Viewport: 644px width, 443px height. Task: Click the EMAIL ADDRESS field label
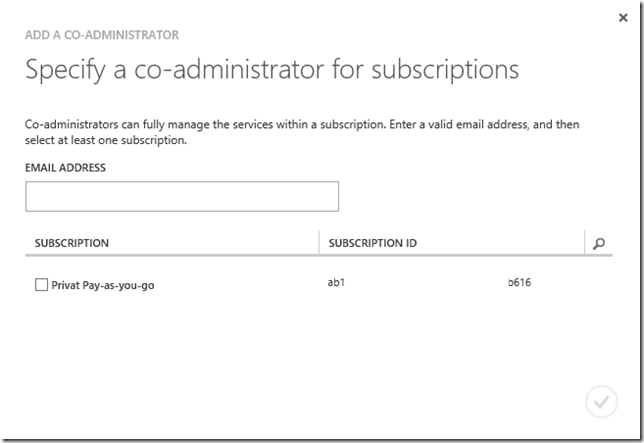click(65, 168)
